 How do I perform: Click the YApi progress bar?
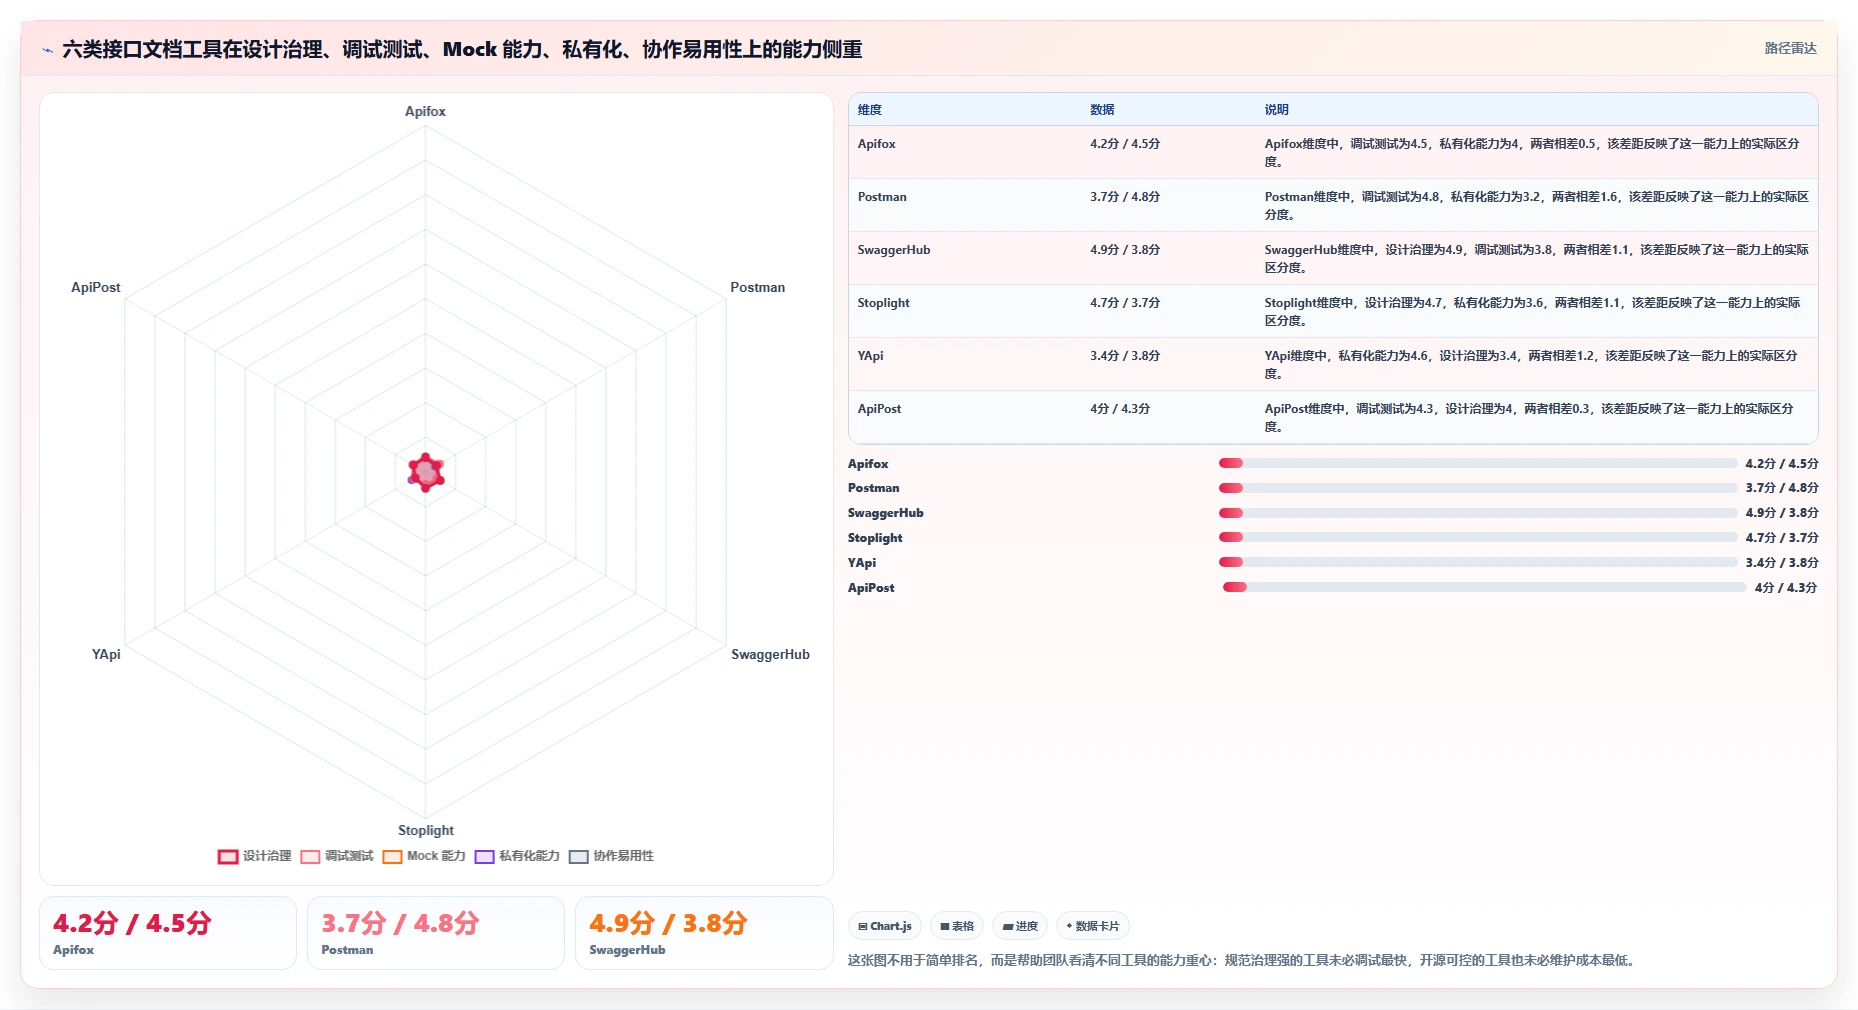pyautogui.click(x=1478, y=562)
